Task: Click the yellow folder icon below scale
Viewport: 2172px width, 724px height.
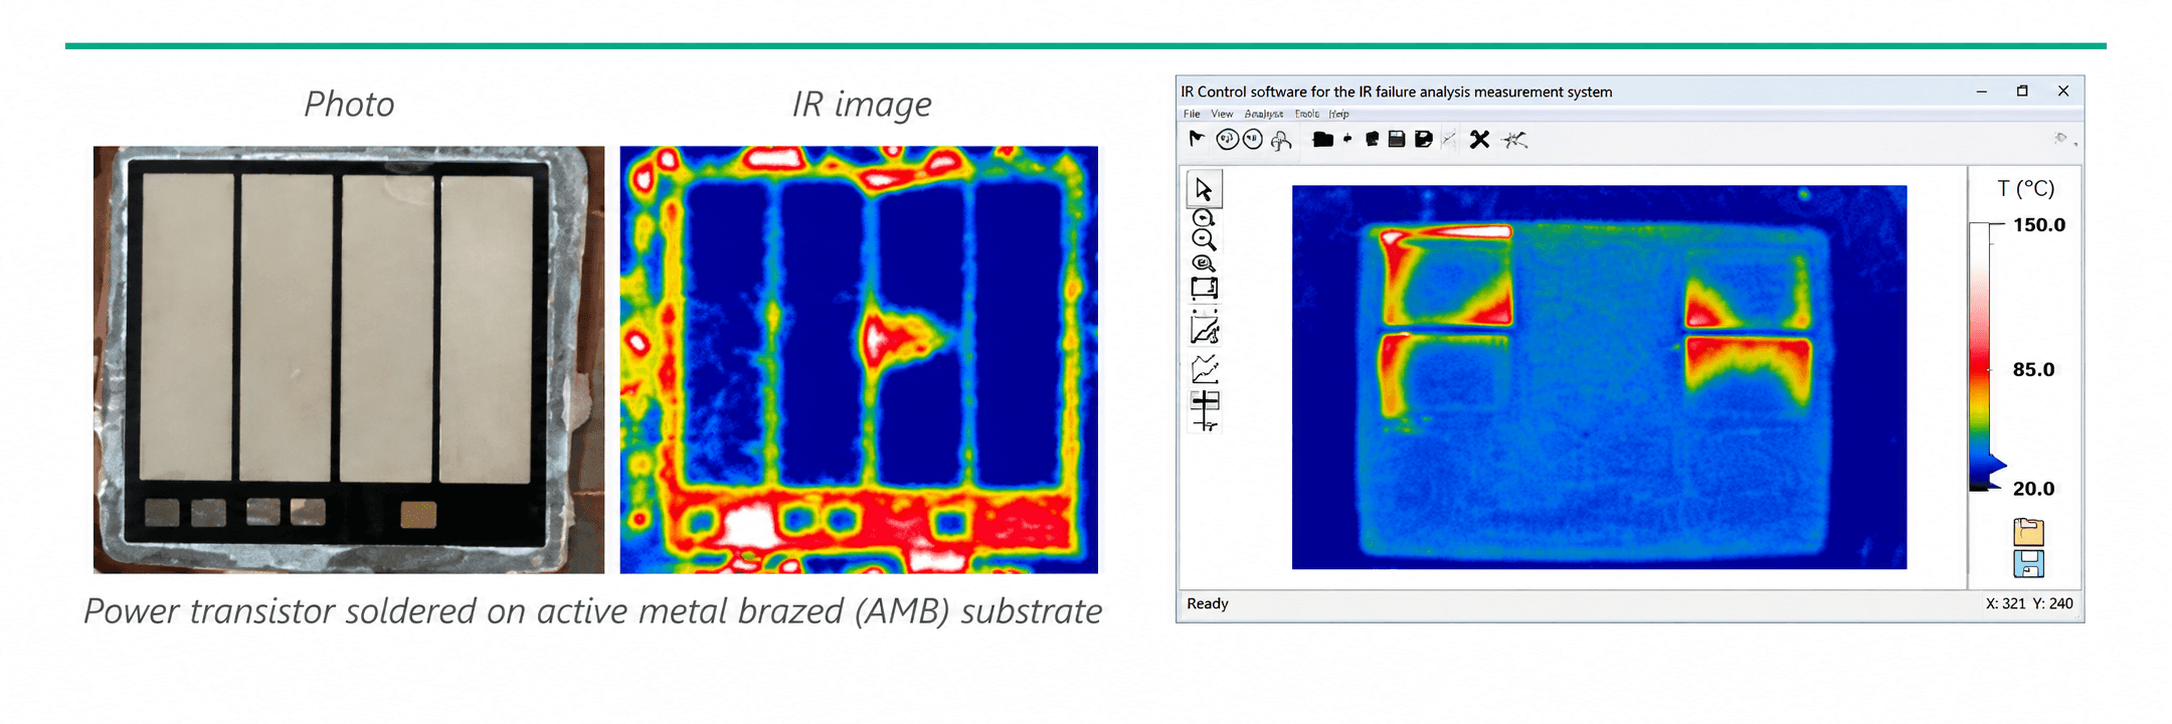Action: click(x=2028, y=531)
